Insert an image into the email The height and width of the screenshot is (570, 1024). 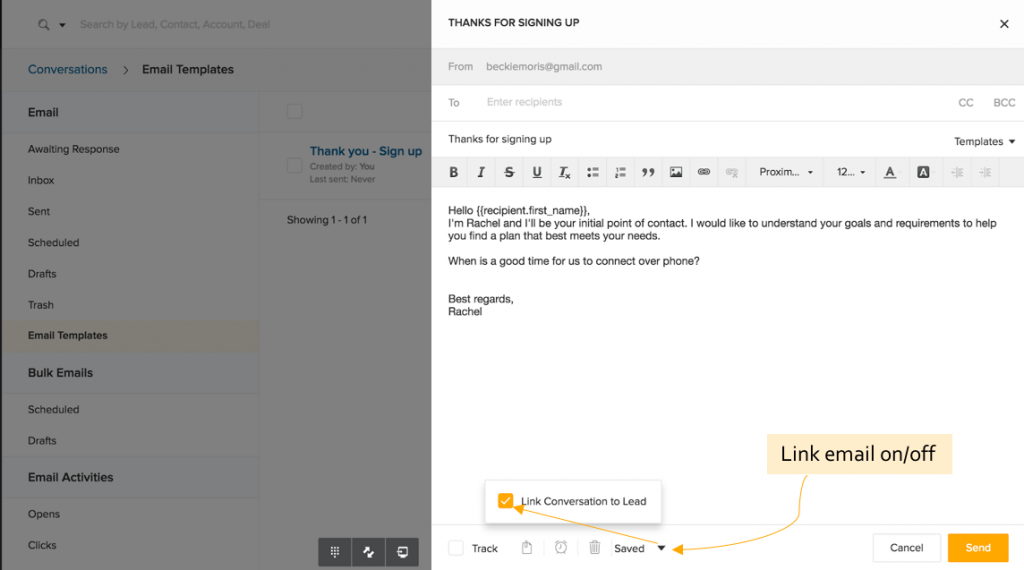tap(676, 172)
